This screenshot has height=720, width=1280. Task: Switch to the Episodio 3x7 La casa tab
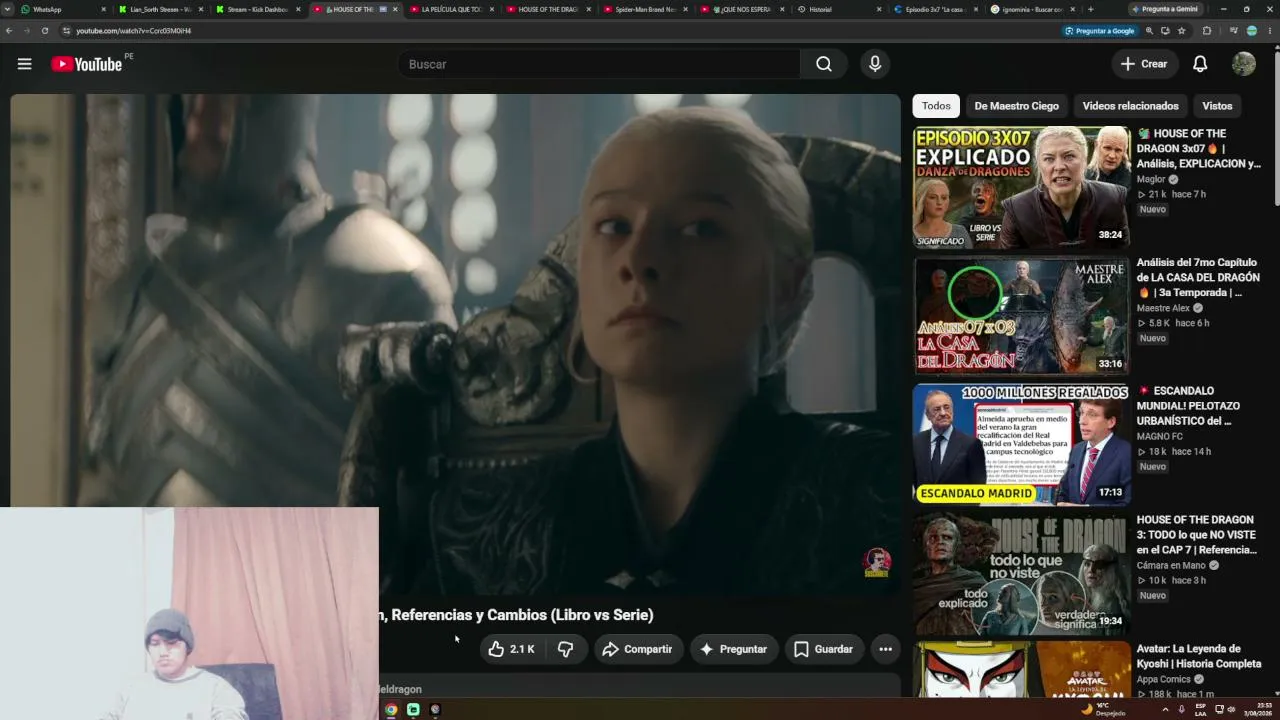coord(935,9)
